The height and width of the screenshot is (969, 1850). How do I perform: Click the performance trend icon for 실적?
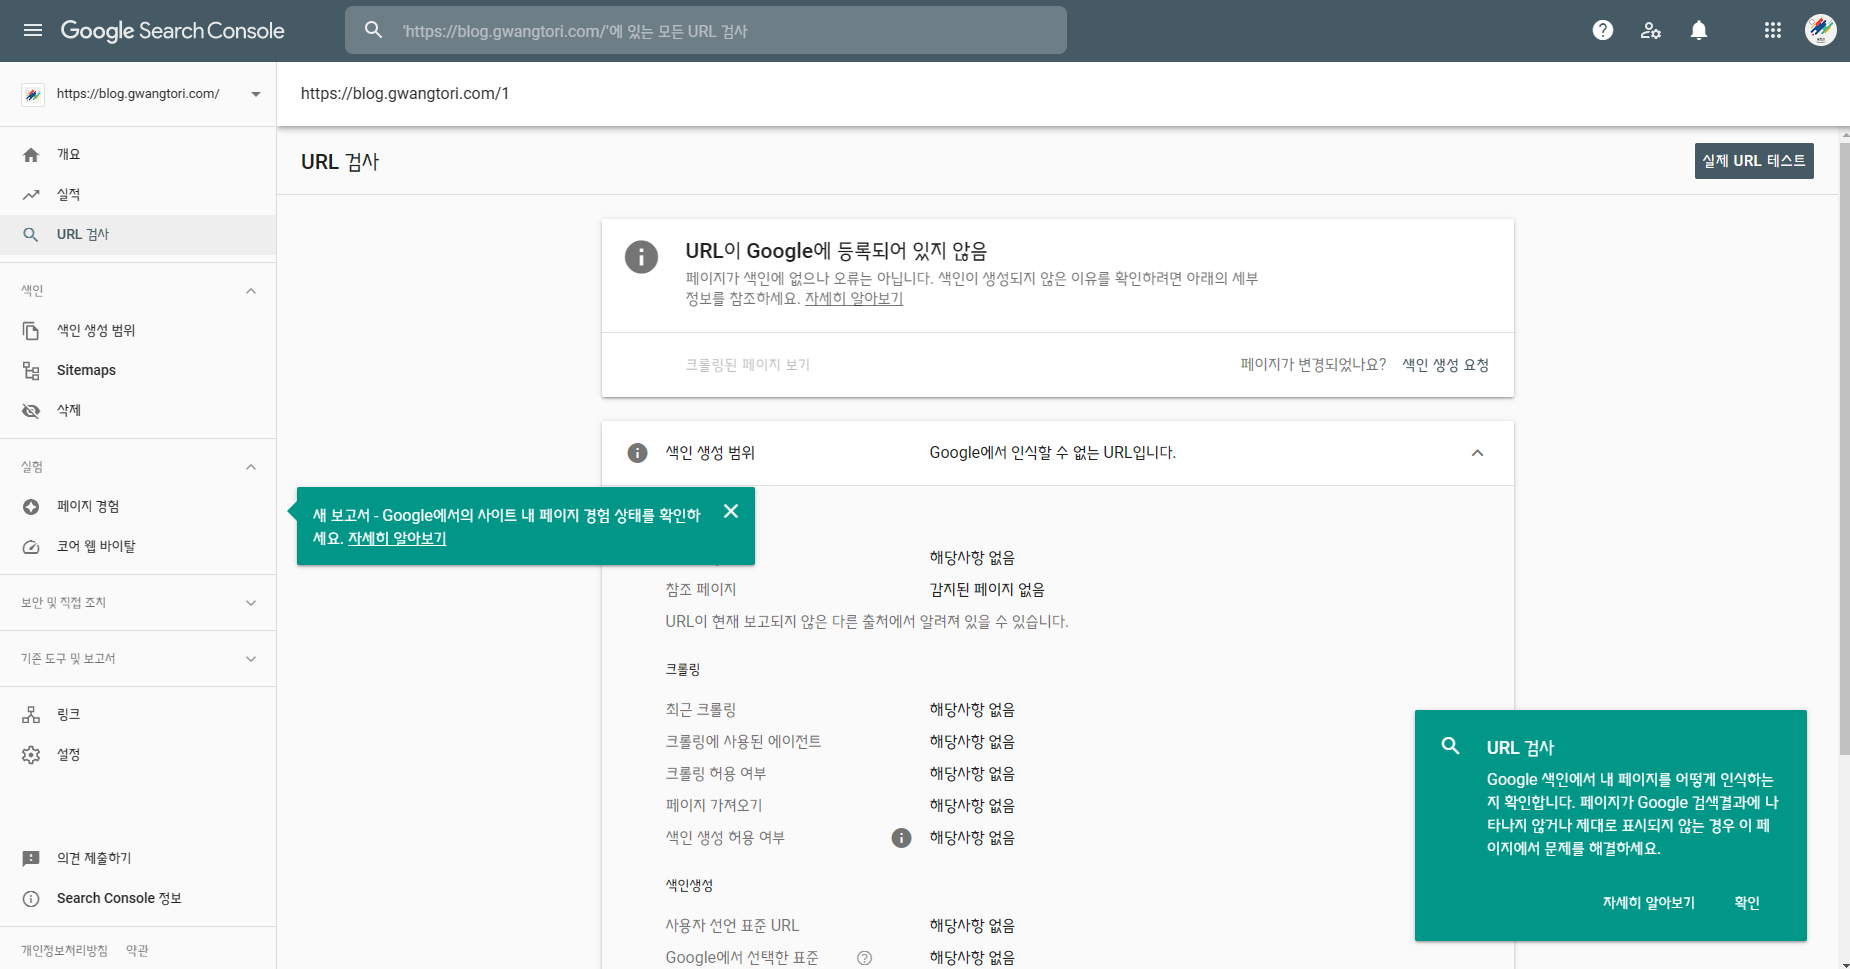(31, 195)
